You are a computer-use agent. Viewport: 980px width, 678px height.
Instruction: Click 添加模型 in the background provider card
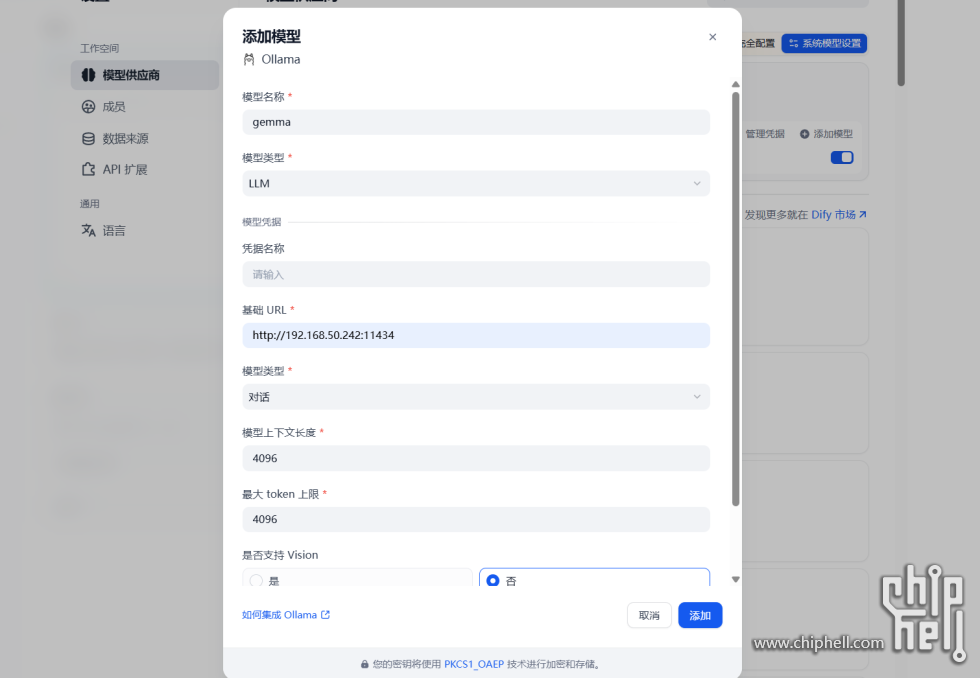[826, 134]
